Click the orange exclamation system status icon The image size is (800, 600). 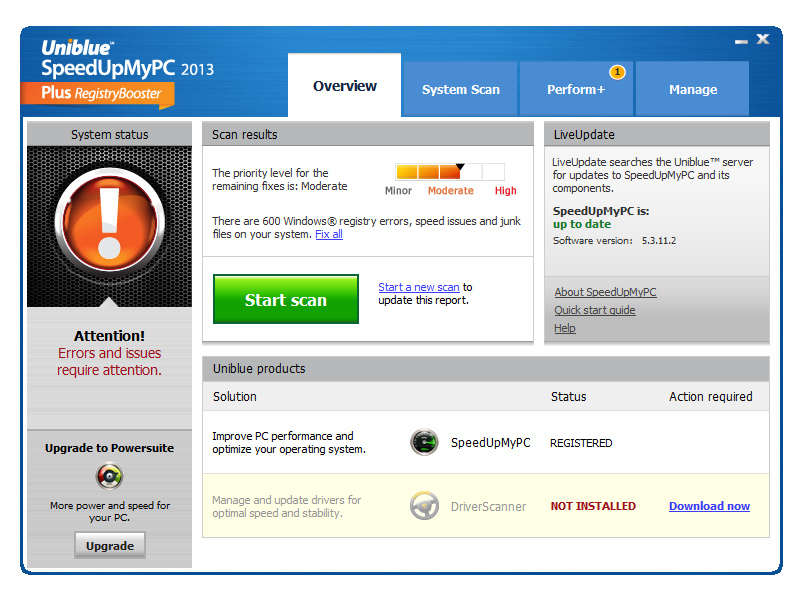[x=109, y=222]
